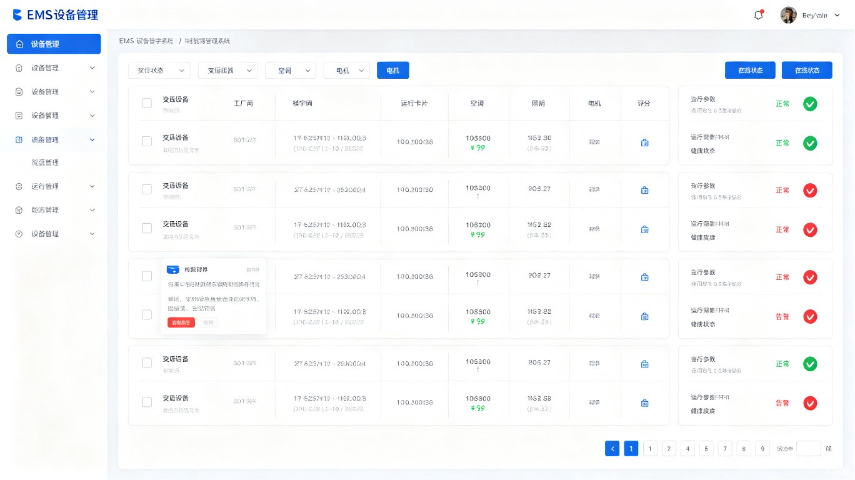Click the EMS logo icon
The image size is (855, 480).
[x=17, y=15]
